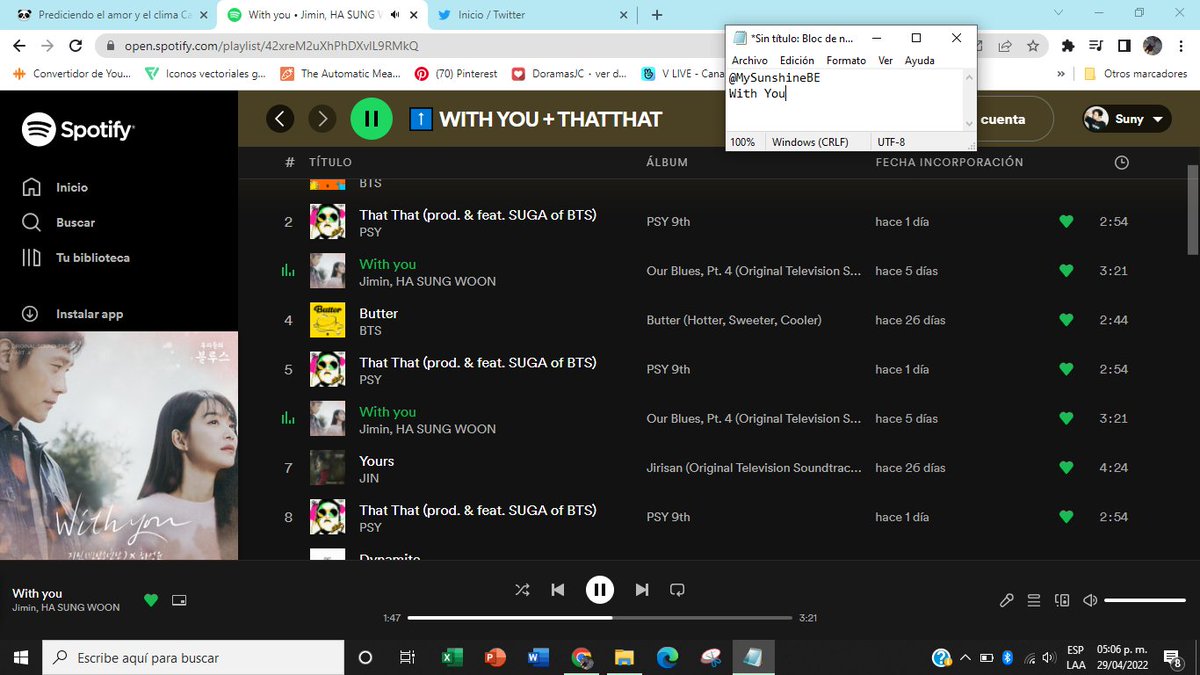Open Ayuda menu in Notepad
Viewport: 1200px width, 675px height.
point(919,60)
